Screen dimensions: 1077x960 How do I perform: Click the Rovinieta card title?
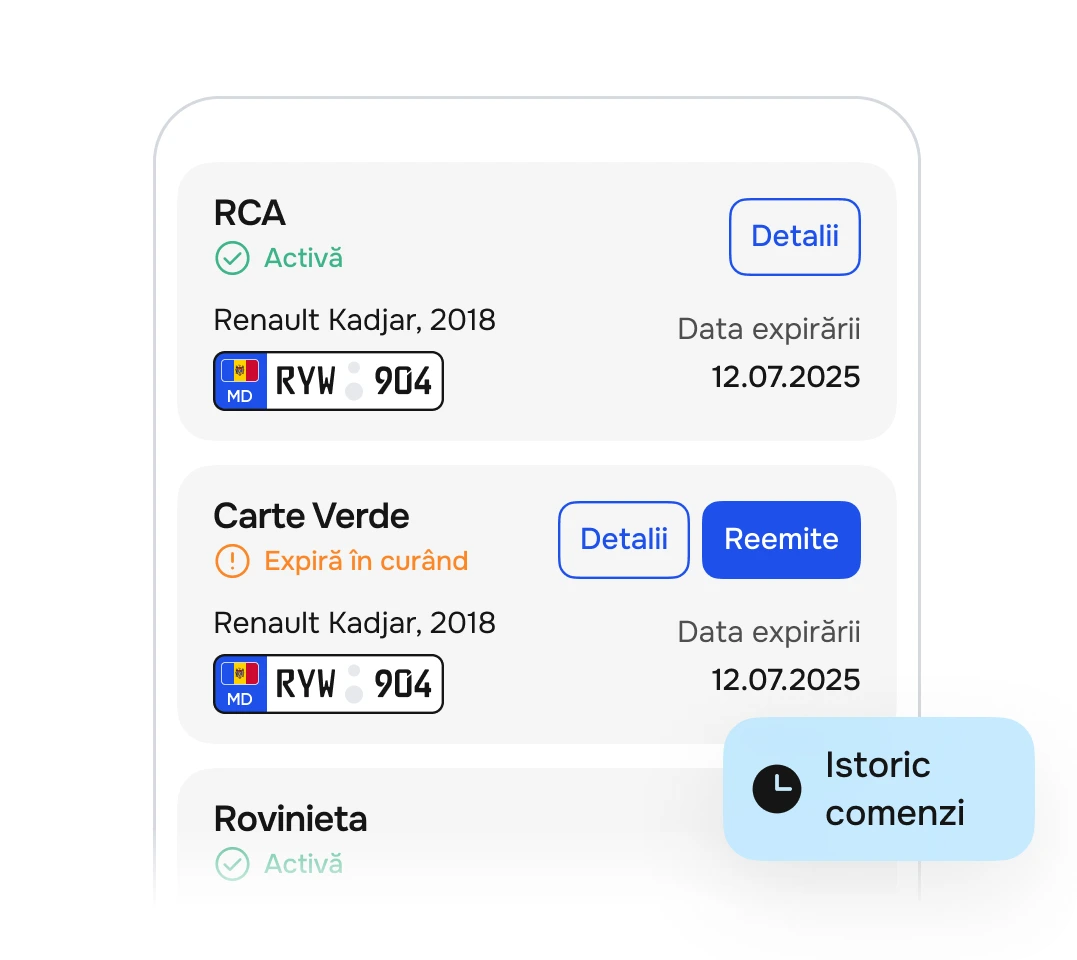pos(291,819)
